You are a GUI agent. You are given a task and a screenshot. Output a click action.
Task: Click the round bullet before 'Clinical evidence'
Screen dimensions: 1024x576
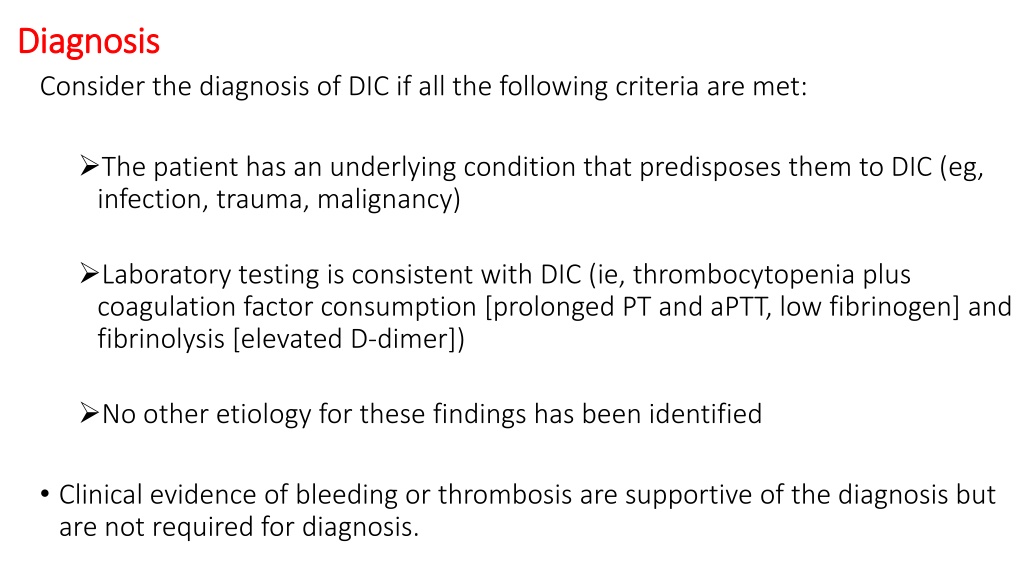pyautogui.click(x=44, y=494)
